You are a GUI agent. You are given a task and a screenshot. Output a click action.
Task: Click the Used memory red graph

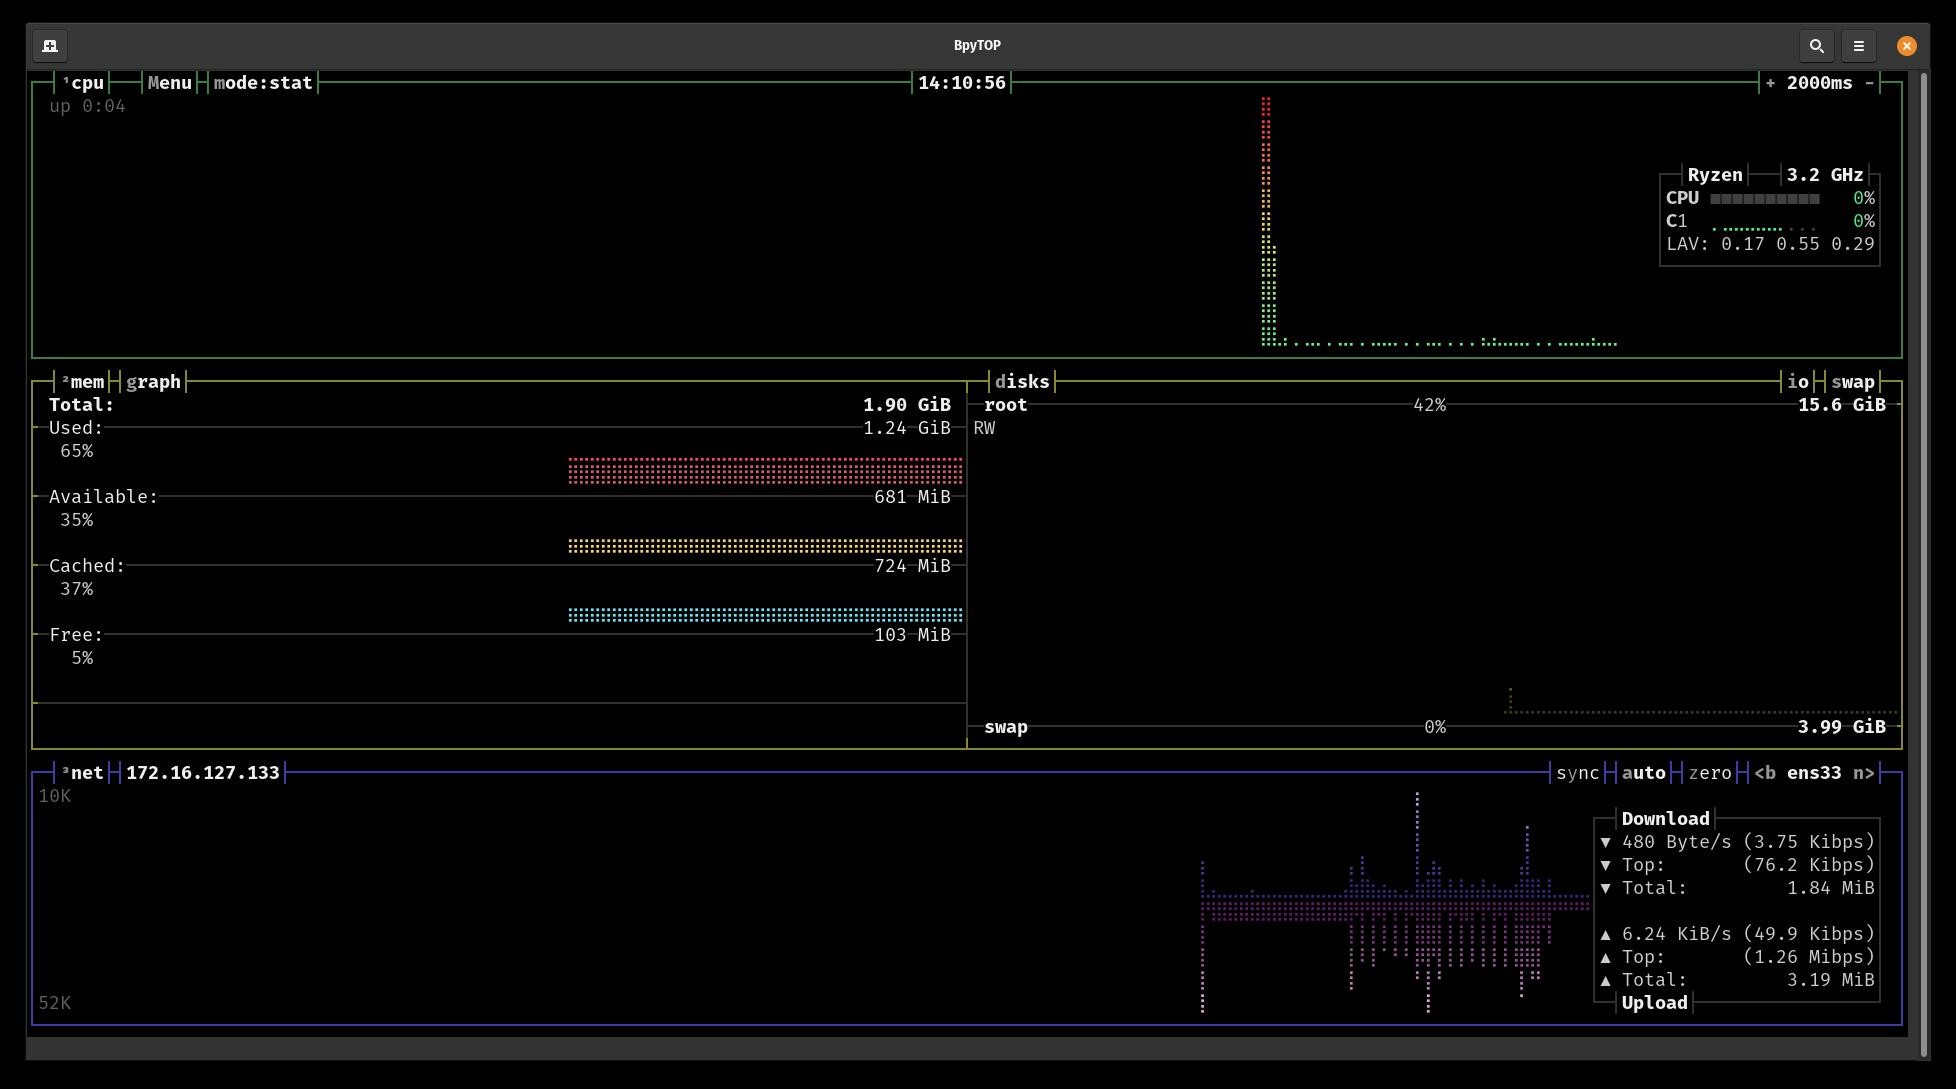pyautogui.click(x=765, y=471)
